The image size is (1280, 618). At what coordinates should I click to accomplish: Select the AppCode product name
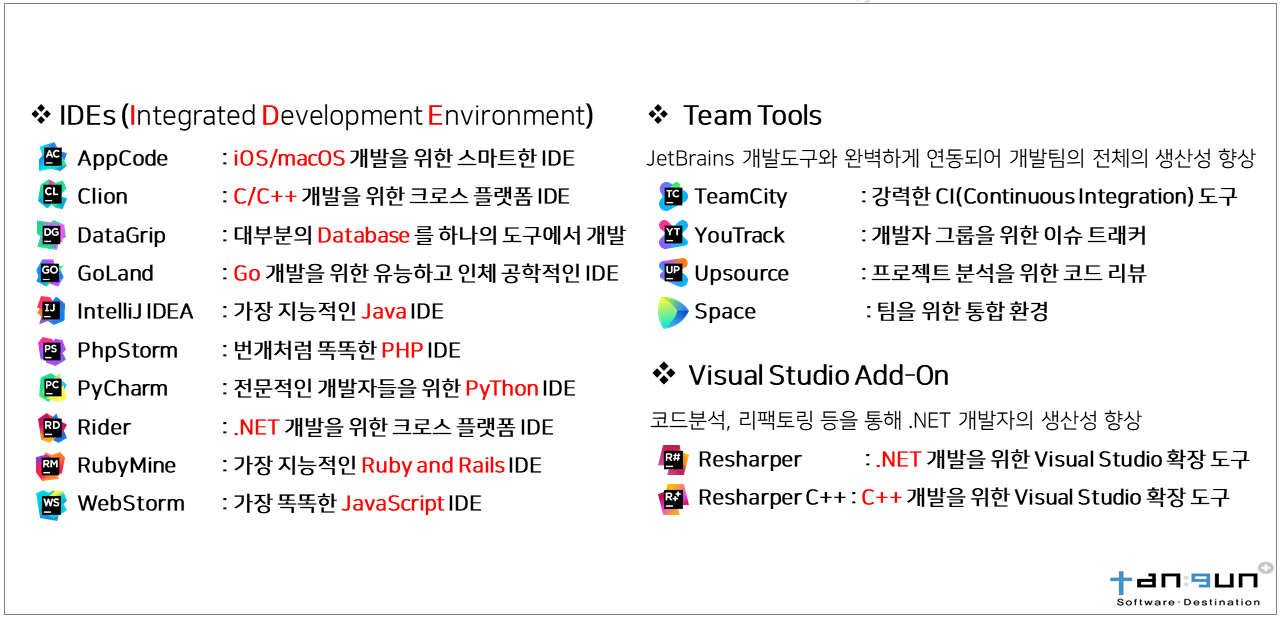pos(123,158)
